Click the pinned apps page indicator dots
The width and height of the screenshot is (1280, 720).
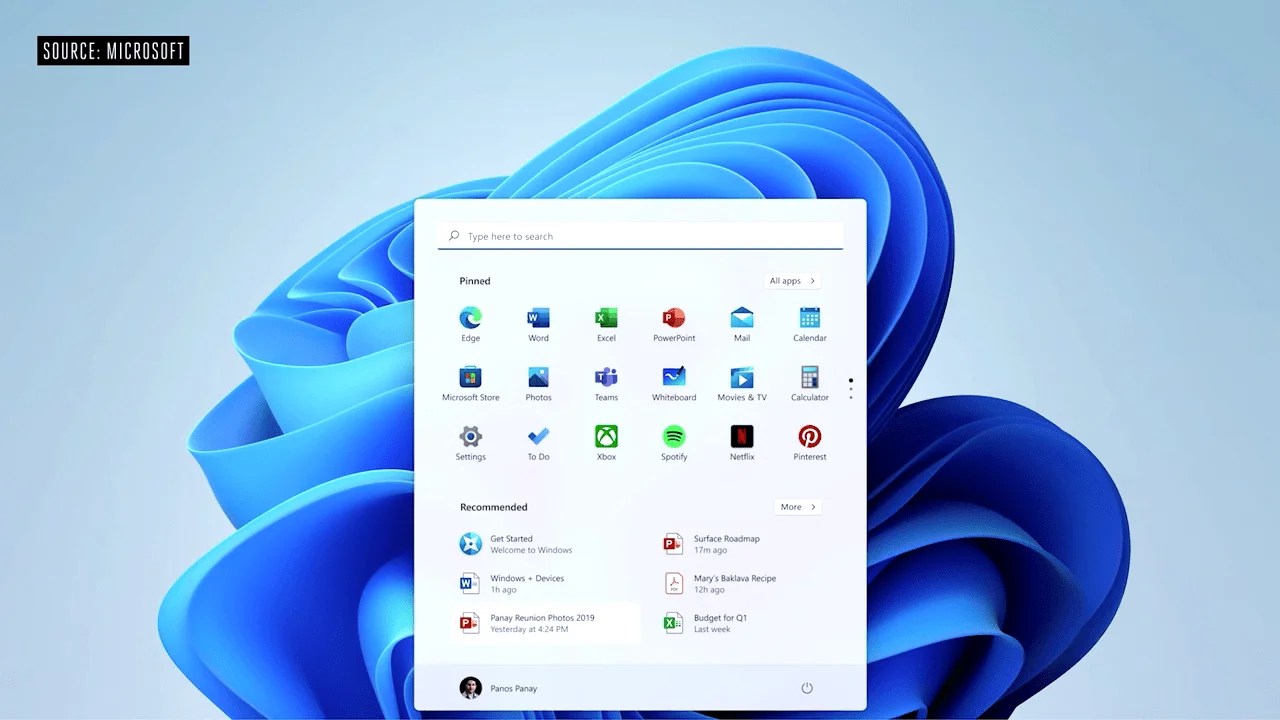pyautogui.click(x=851, y=389)
